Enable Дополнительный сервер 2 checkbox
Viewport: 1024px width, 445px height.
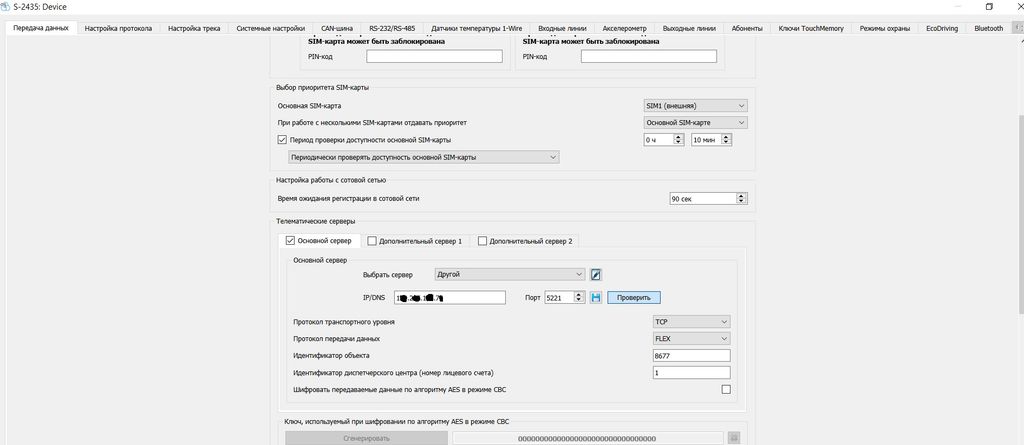[483, 241]
